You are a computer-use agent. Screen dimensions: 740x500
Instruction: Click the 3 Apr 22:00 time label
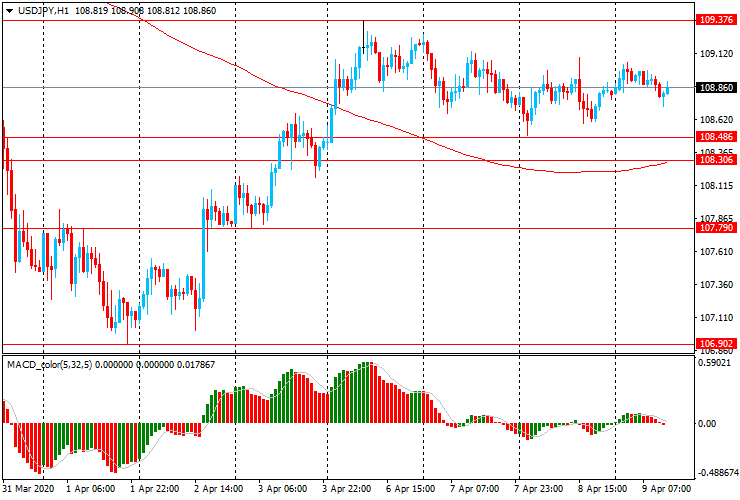346,489
